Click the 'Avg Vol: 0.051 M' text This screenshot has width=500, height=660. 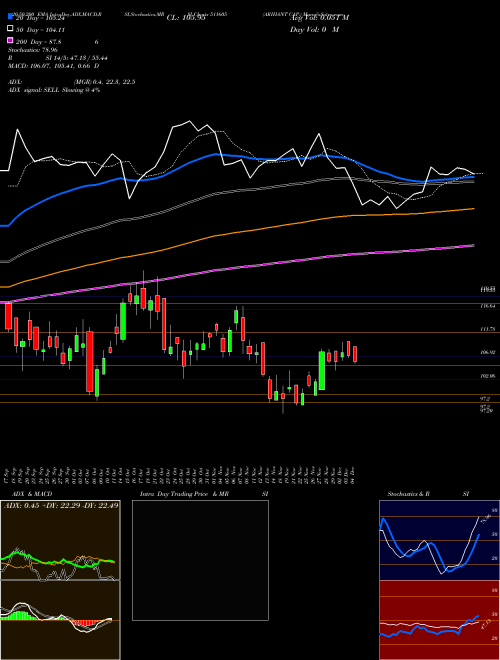pyautogui.click(x=319, y=18)
